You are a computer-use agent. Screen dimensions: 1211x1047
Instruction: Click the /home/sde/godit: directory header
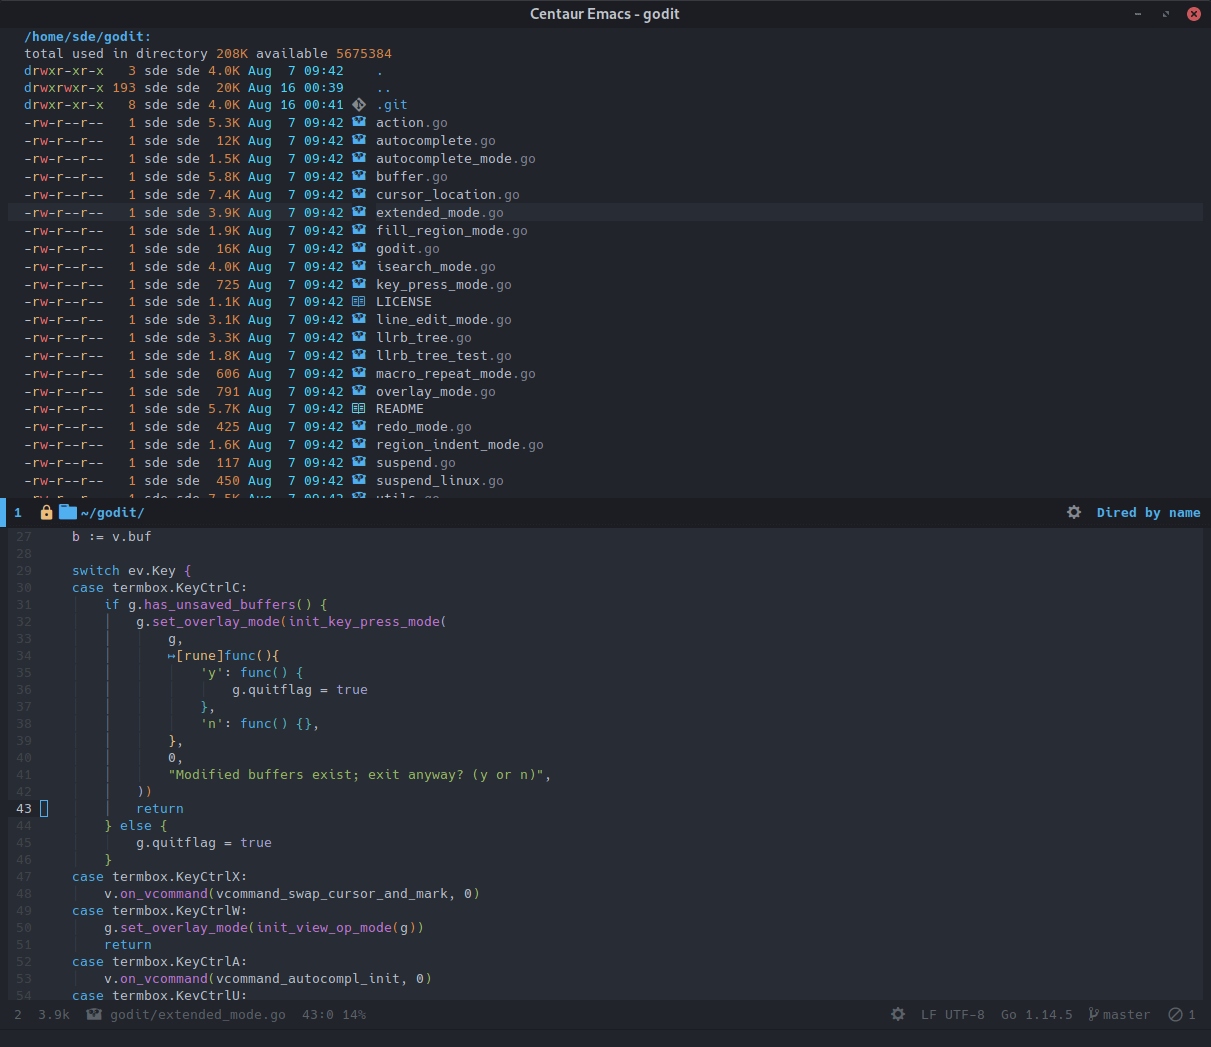point(88,37)
